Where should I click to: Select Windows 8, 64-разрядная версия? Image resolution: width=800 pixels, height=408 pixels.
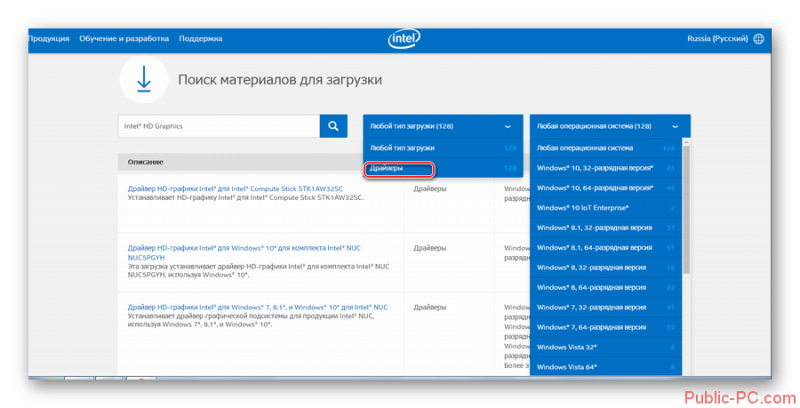(606, 287)
